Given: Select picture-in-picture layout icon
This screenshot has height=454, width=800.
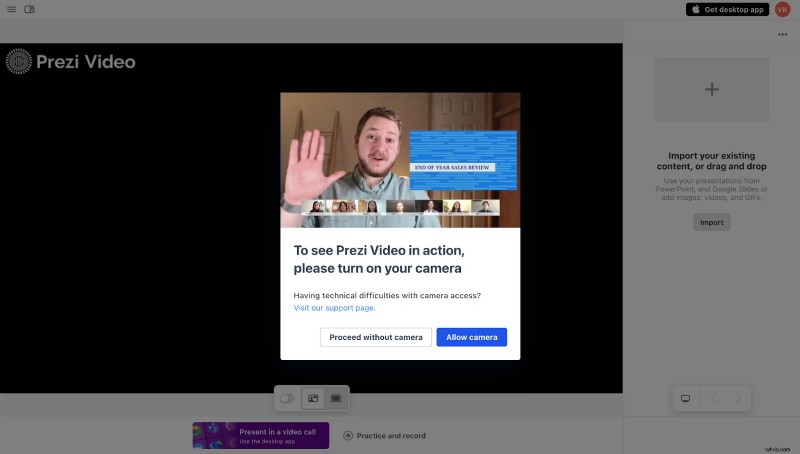Looking at the screenshot, I should pyautogui.click(x=313, y=398).
